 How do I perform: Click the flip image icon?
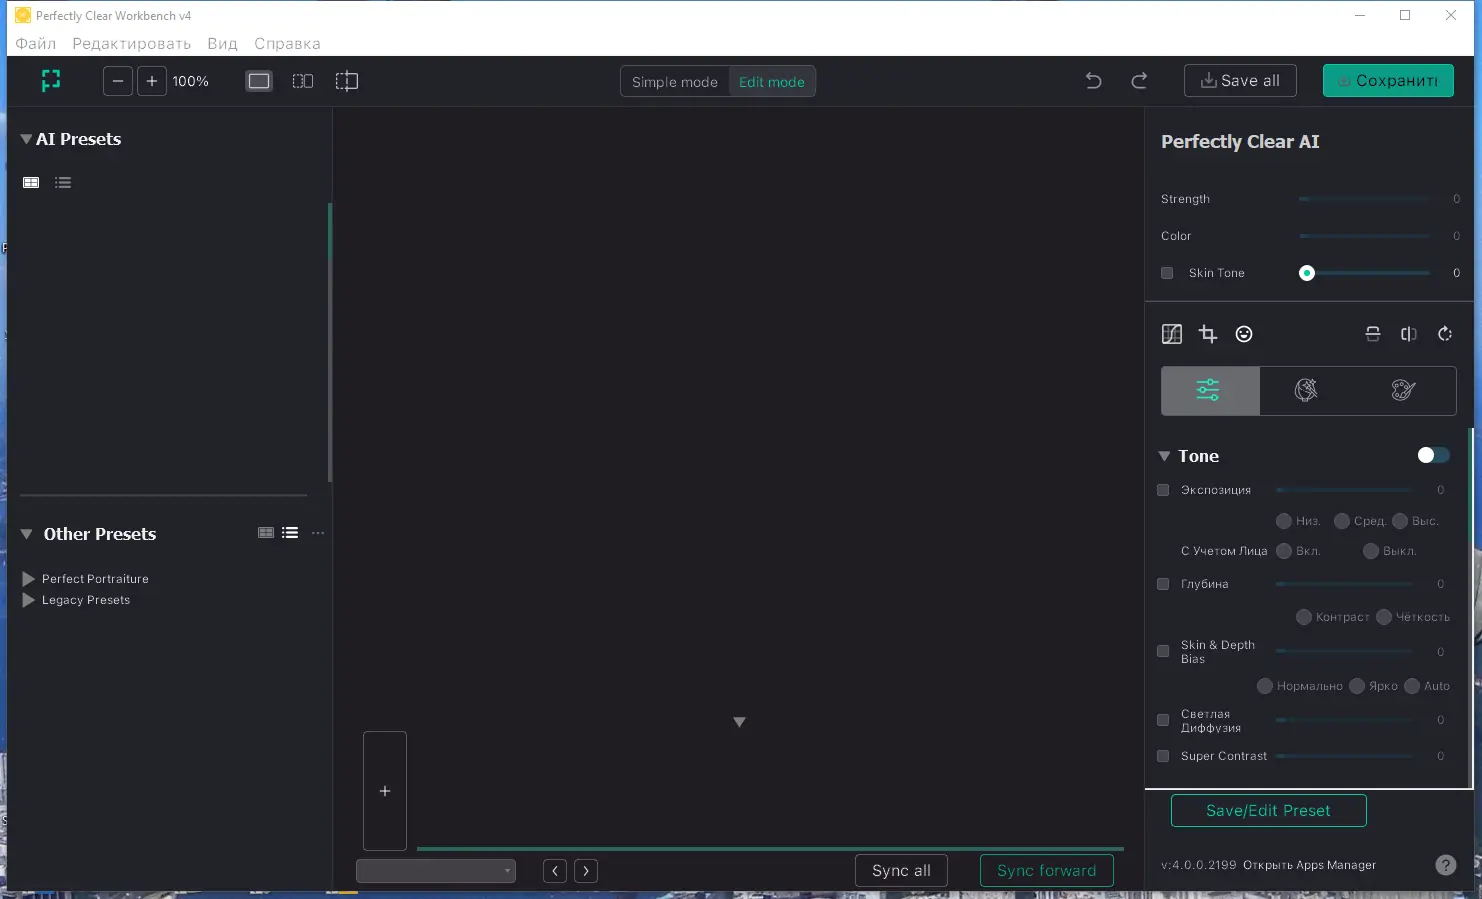pyautogui.click(x=1409, y=334)
